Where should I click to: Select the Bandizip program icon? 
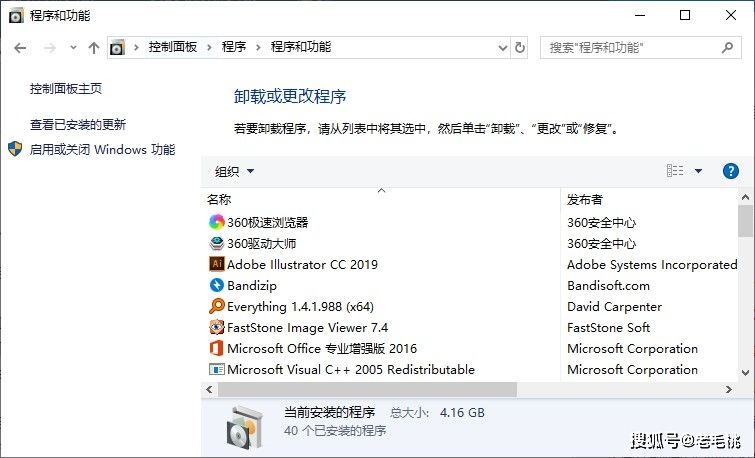[x=217, y=285]
